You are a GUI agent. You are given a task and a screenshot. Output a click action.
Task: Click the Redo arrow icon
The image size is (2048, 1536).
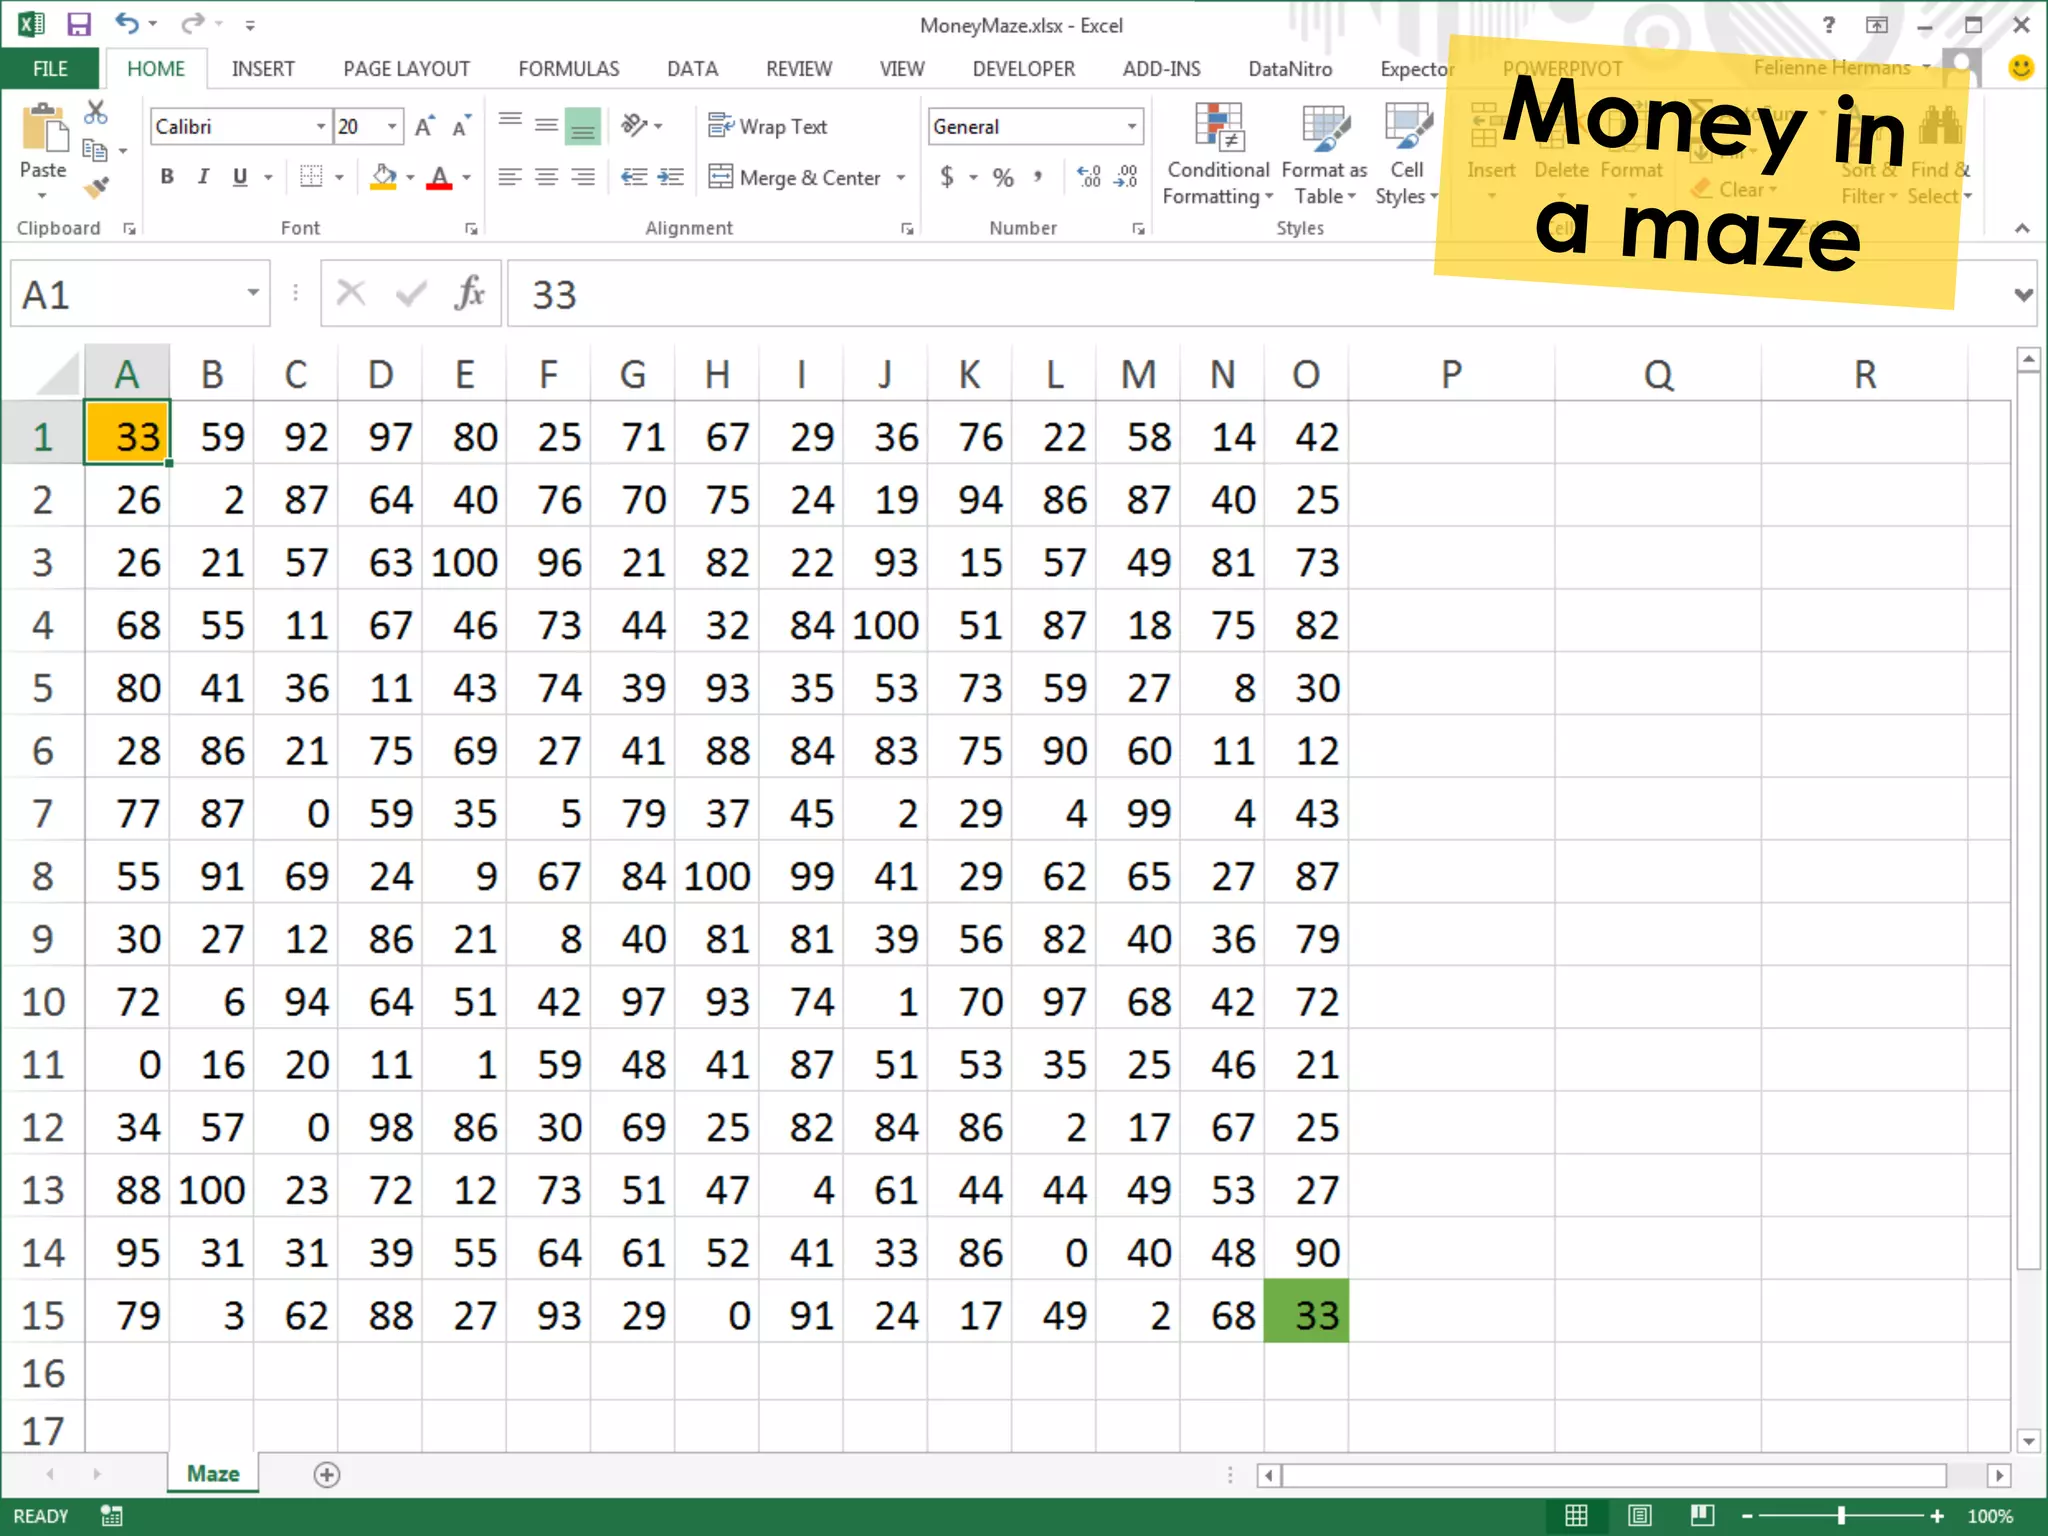pyautogui.click(x=194, y=23)
